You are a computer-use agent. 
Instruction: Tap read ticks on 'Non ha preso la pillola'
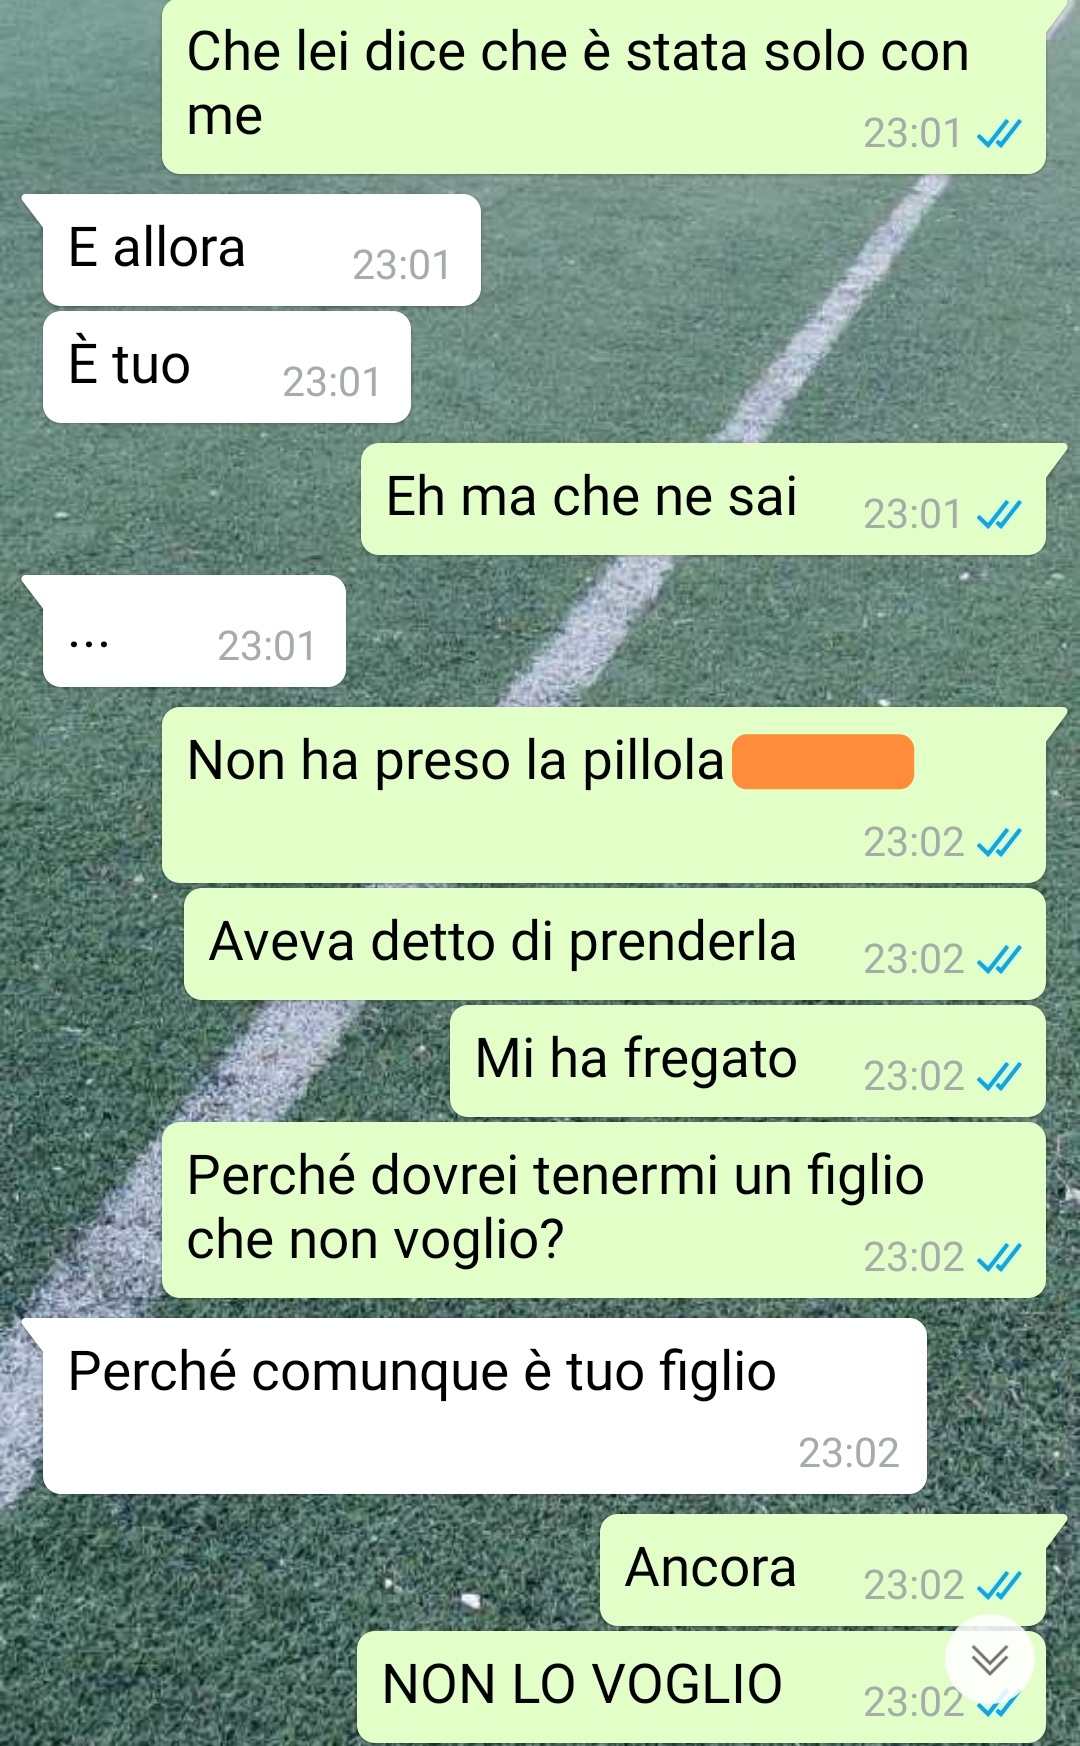pyautogui.click(x=999, y=843)
